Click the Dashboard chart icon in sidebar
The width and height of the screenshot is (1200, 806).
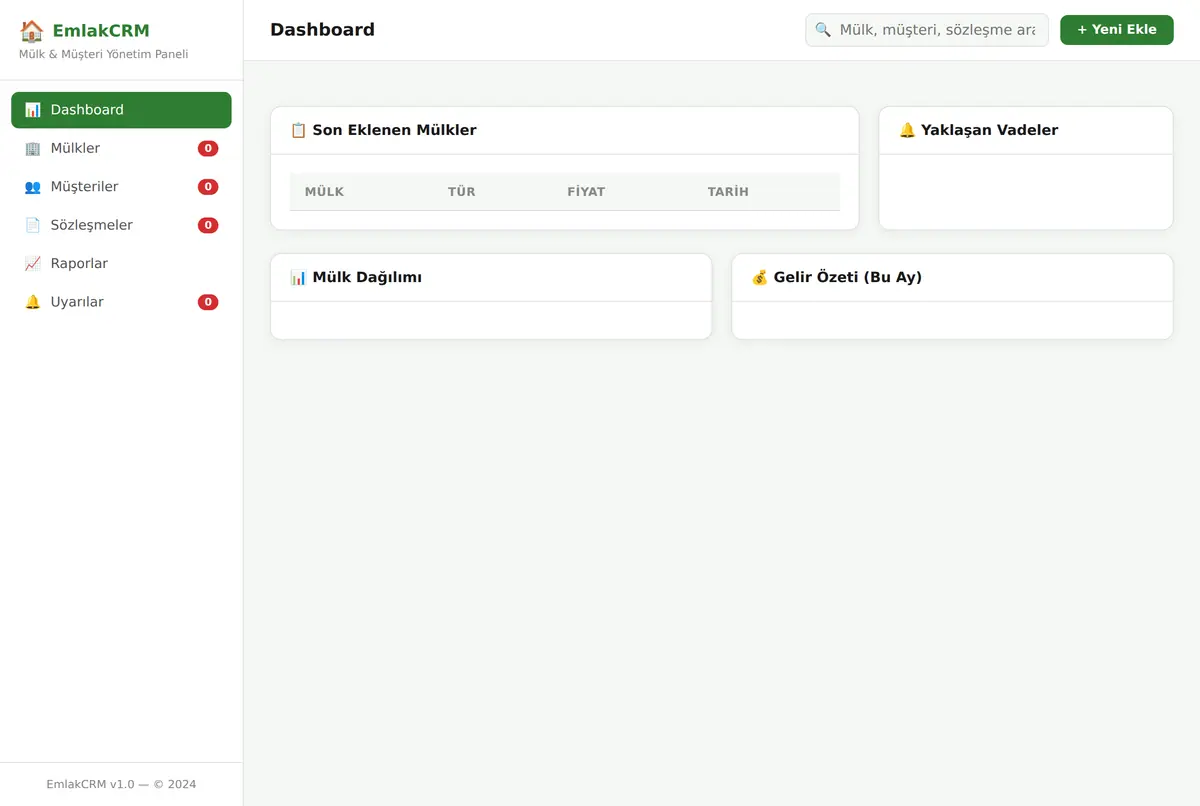(33, 110)
